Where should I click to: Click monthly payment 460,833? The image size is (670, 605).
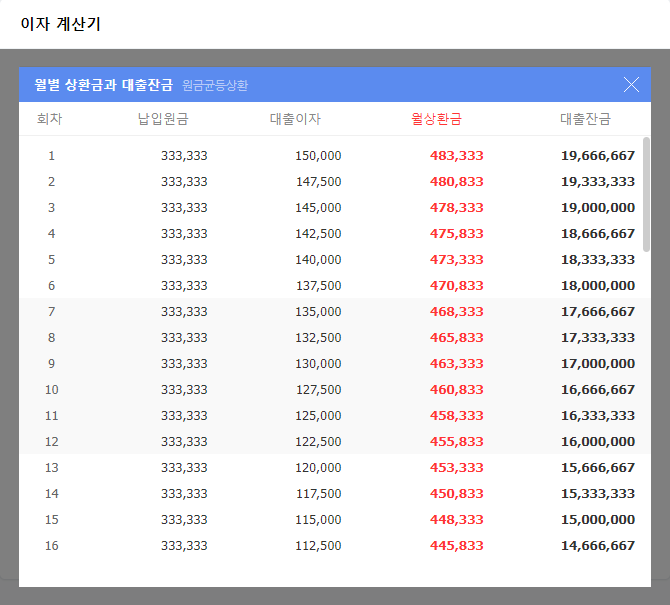(x=456, y=390)
